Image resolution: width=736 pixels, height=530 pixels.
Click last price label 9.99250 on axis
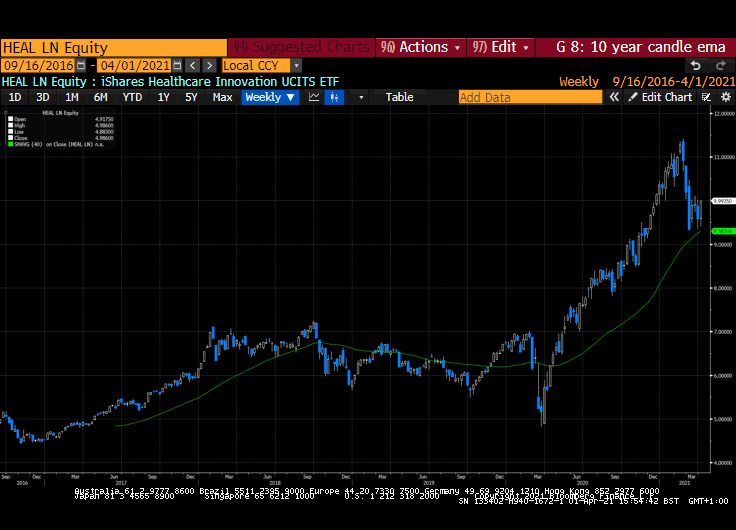click(x=723, y=201)
